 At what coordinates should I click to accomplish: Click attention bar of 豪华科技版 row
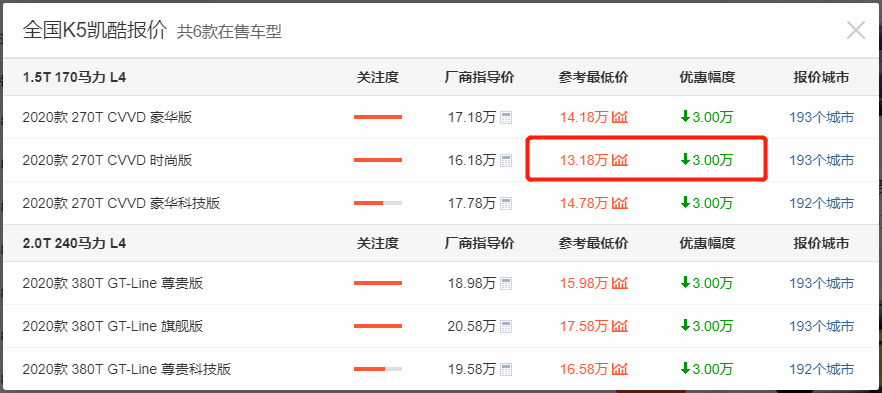[x=378, y=203]
